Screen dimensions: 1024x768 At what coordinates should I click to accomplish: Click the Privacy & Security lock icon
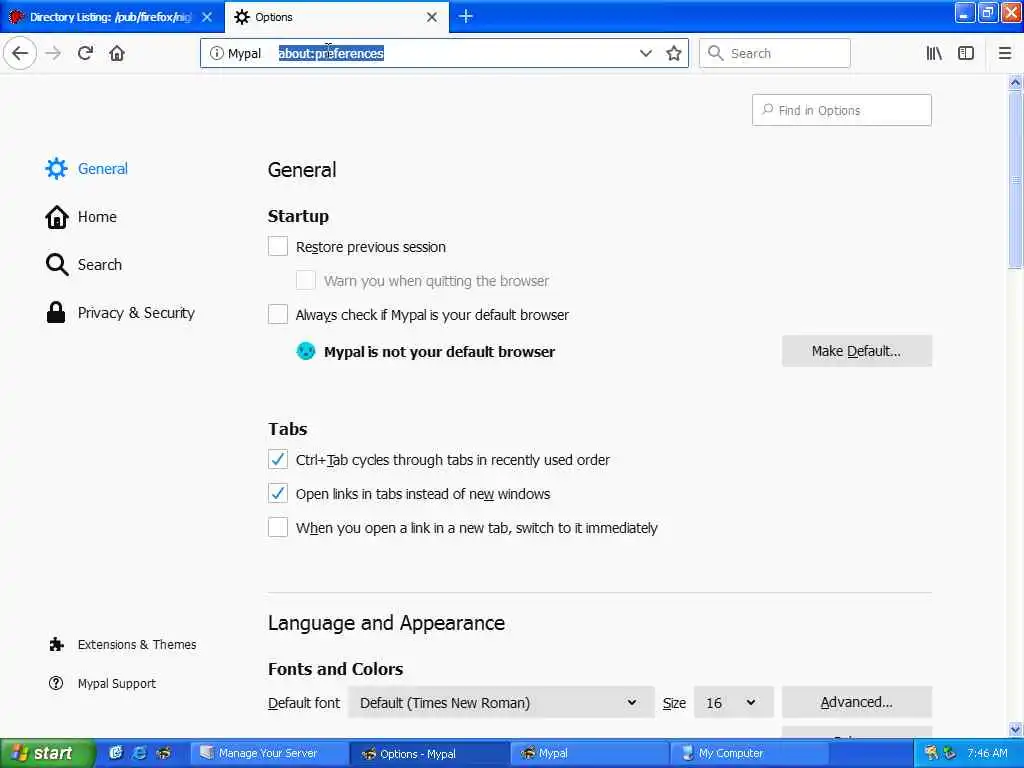[x=56, y=313]
